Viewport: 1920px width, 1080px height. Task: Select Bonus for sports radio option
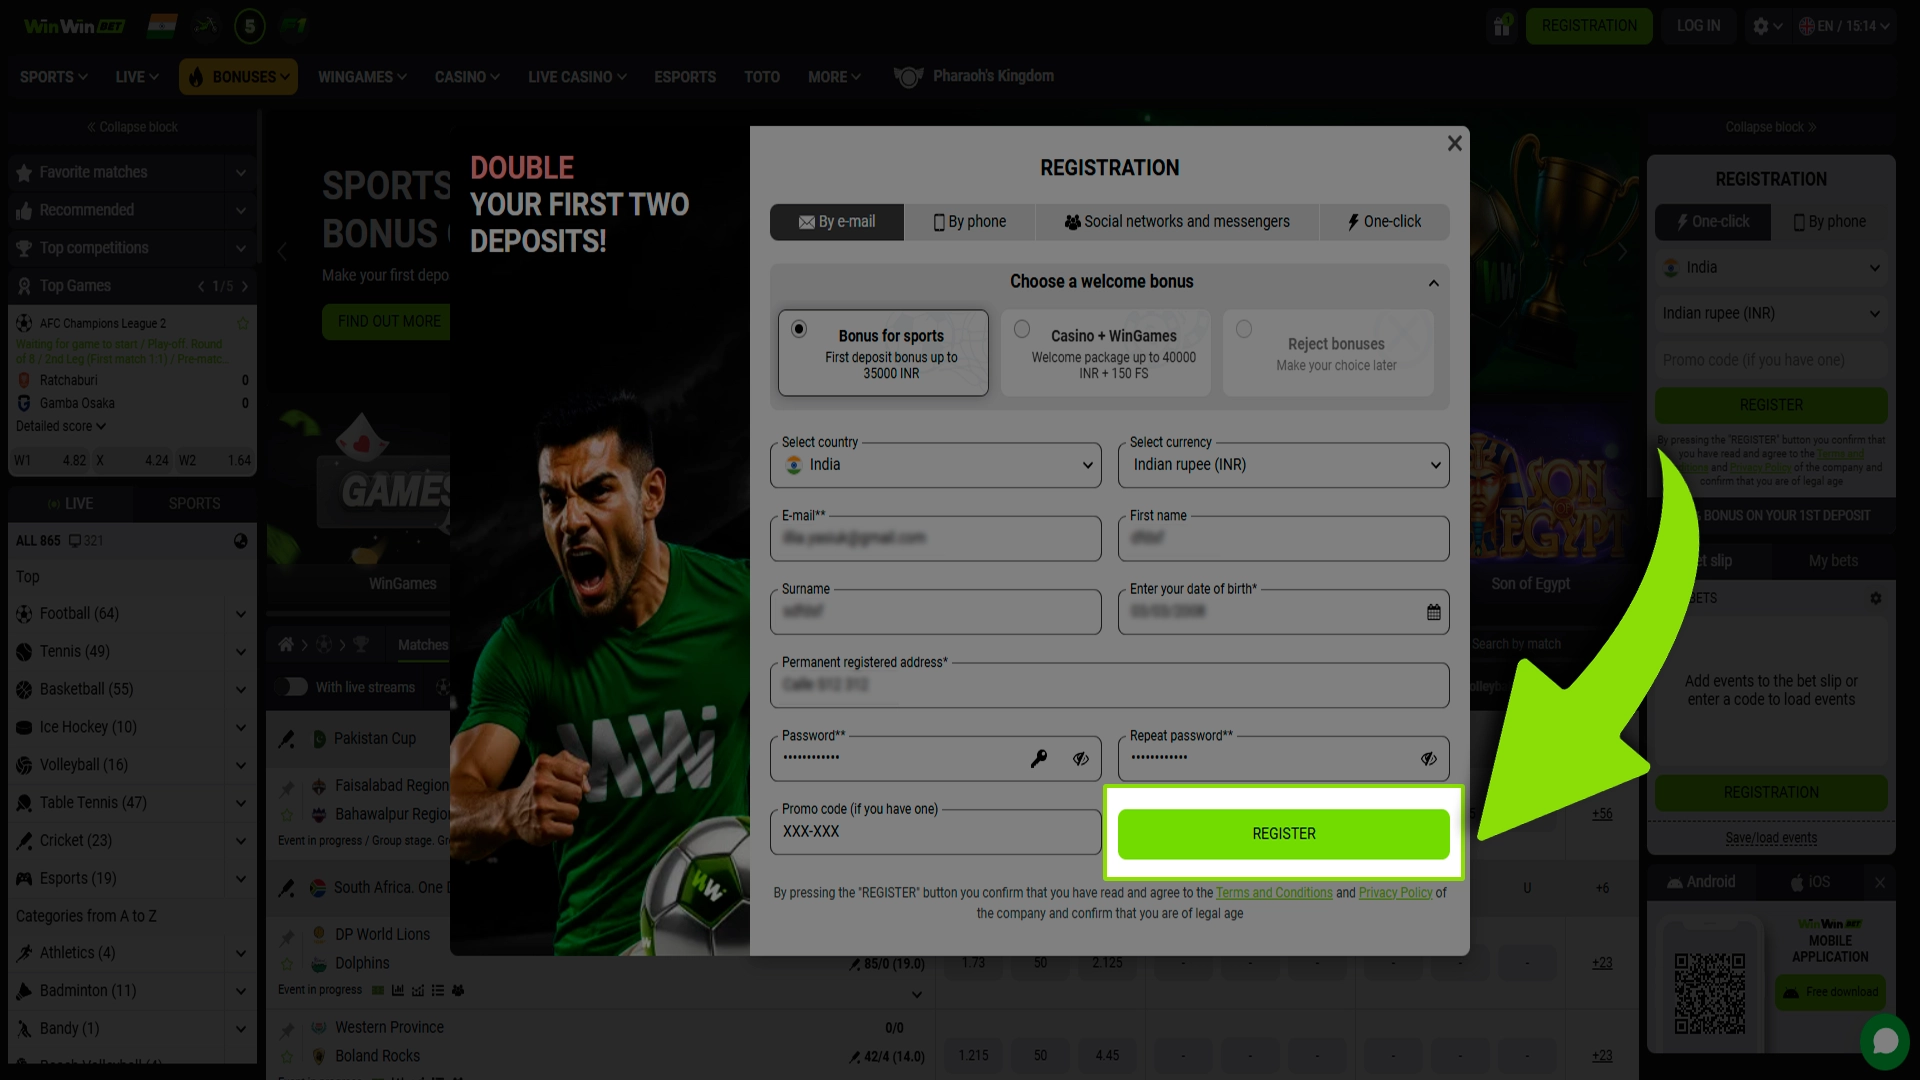799,328
